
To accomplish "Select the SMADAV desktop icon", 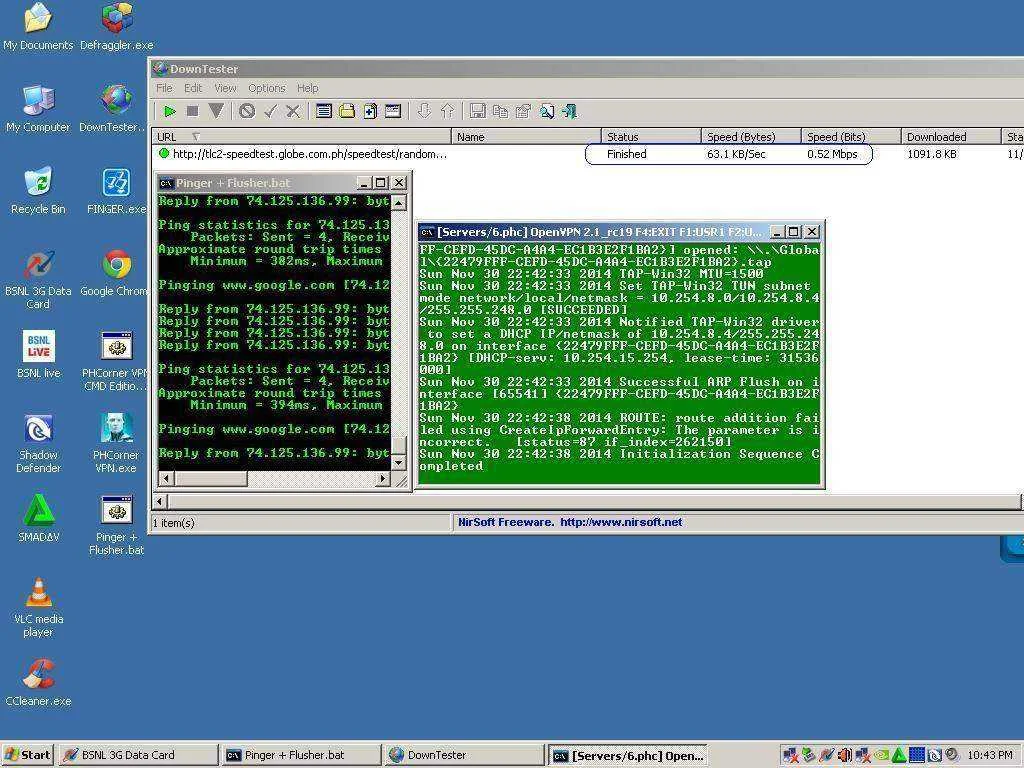I will pyautogui.click(x=38, y=519).
